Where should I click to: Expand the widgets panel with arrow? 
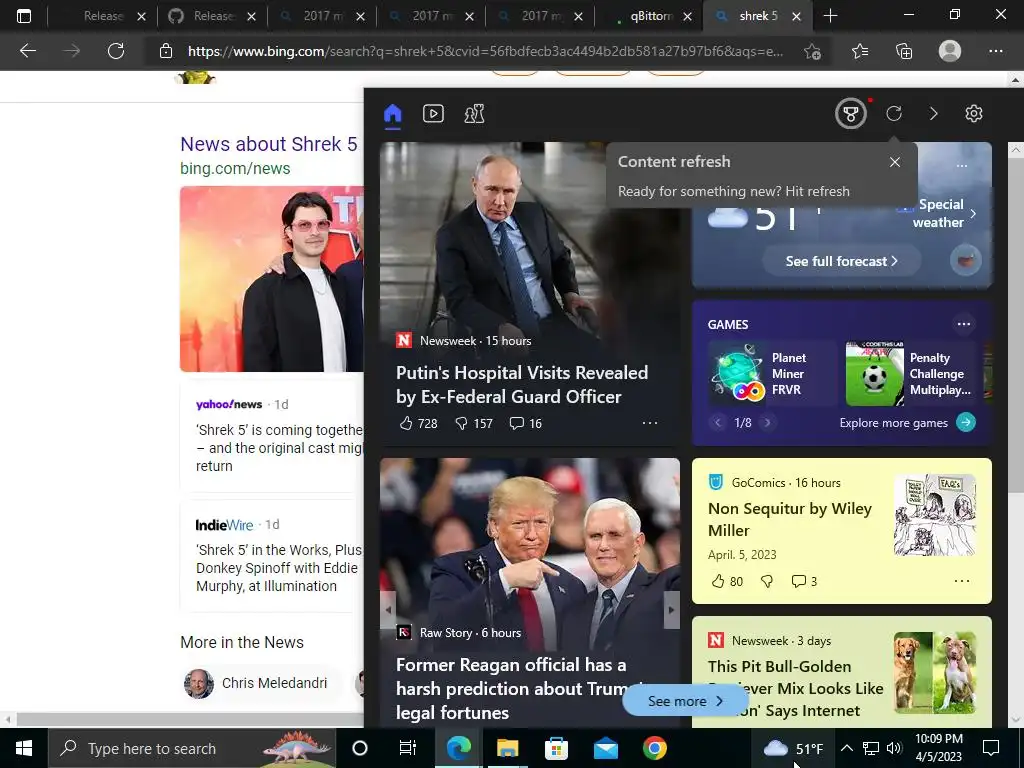pyautogui.click(x=933, y=114)
